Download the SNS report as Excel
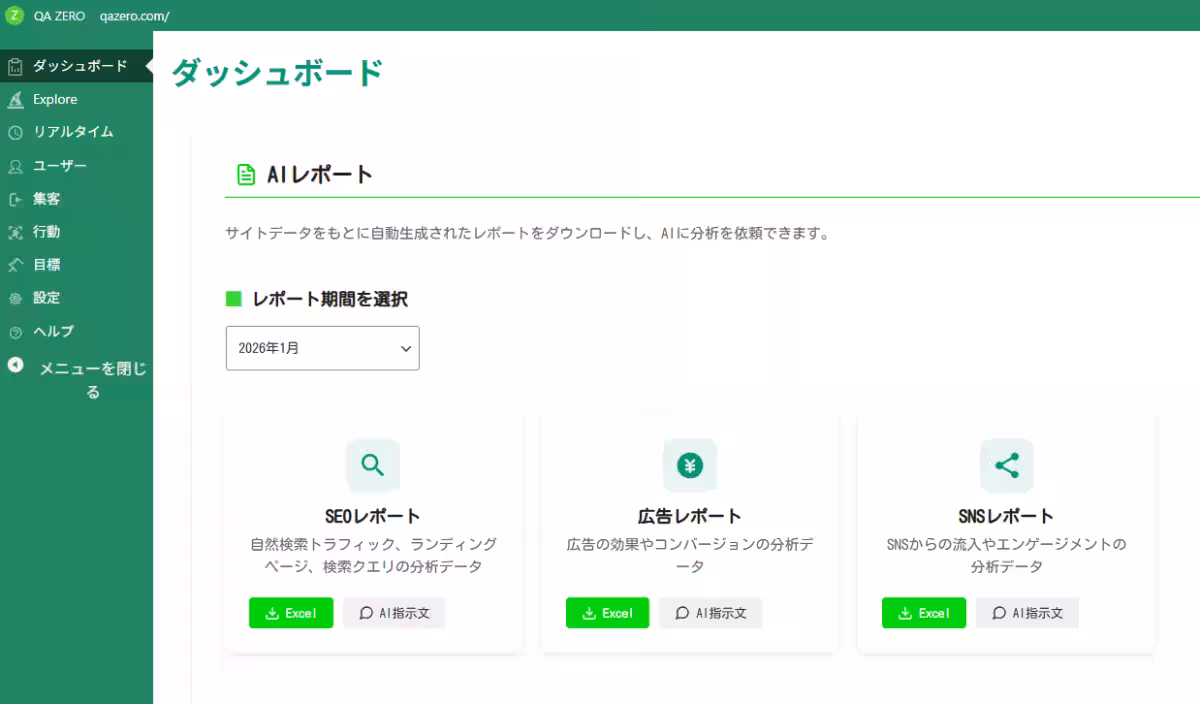This screenshot has width=1200, height=704. (x=923, y=613)
